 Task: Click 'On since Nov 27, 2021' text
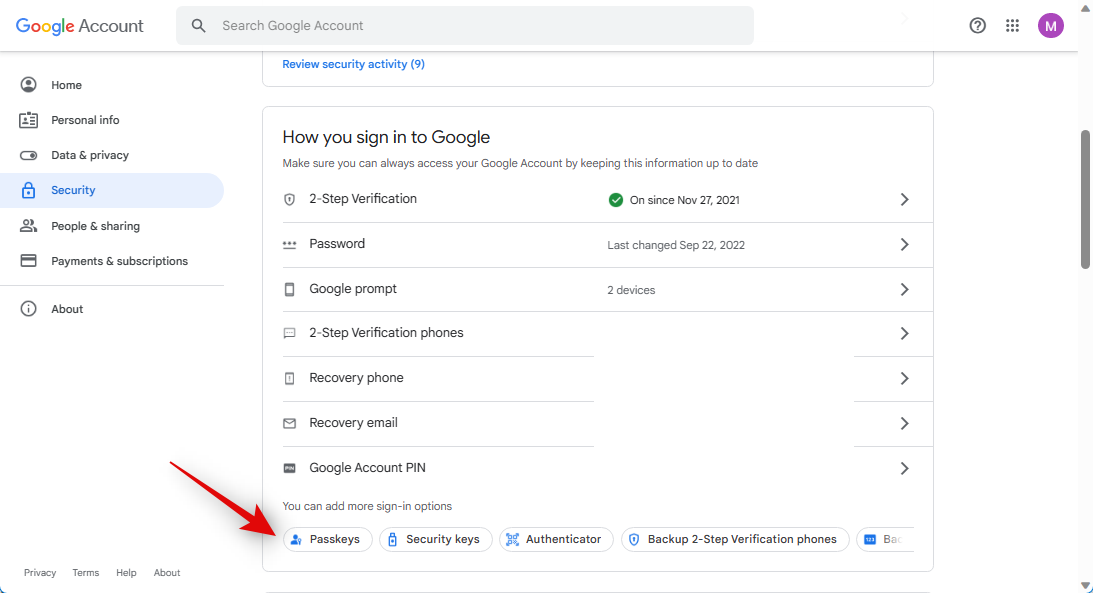pos(685,200)
